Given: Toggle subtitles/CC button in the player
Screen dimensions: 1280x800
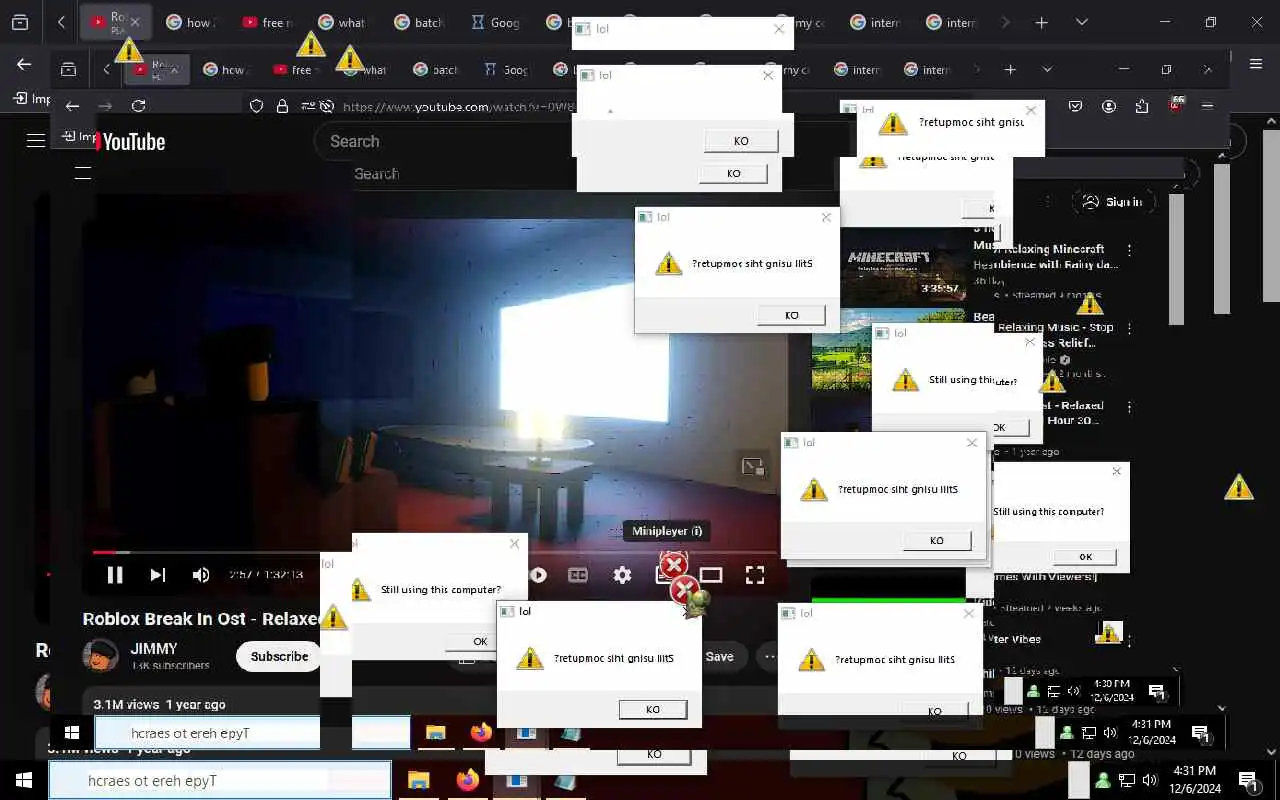Looking at the screenshot, I should click(x=578, y=575).
